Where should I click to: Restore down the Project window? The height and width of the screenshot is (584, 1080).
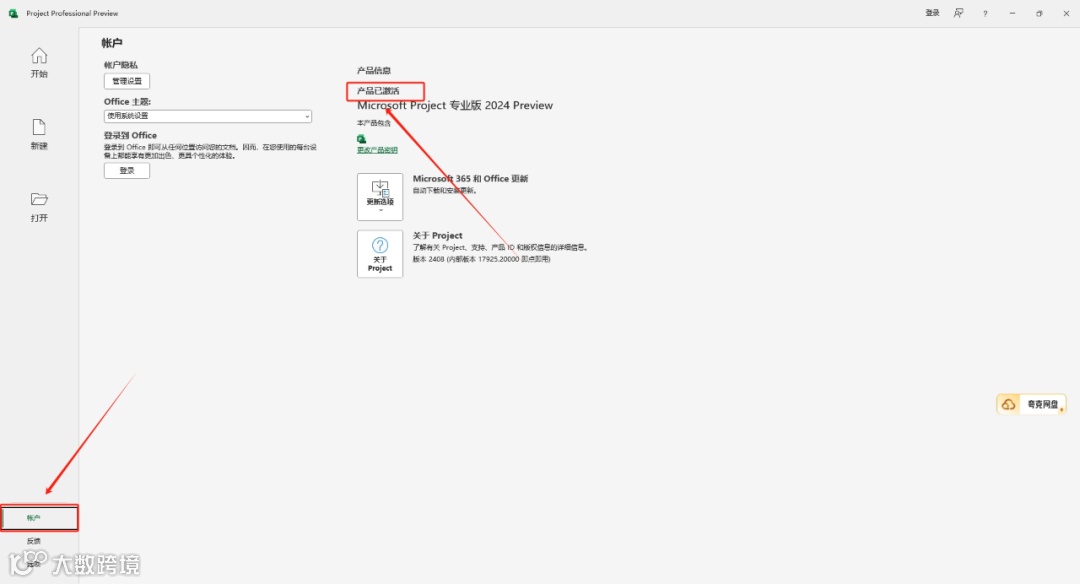1039,13
